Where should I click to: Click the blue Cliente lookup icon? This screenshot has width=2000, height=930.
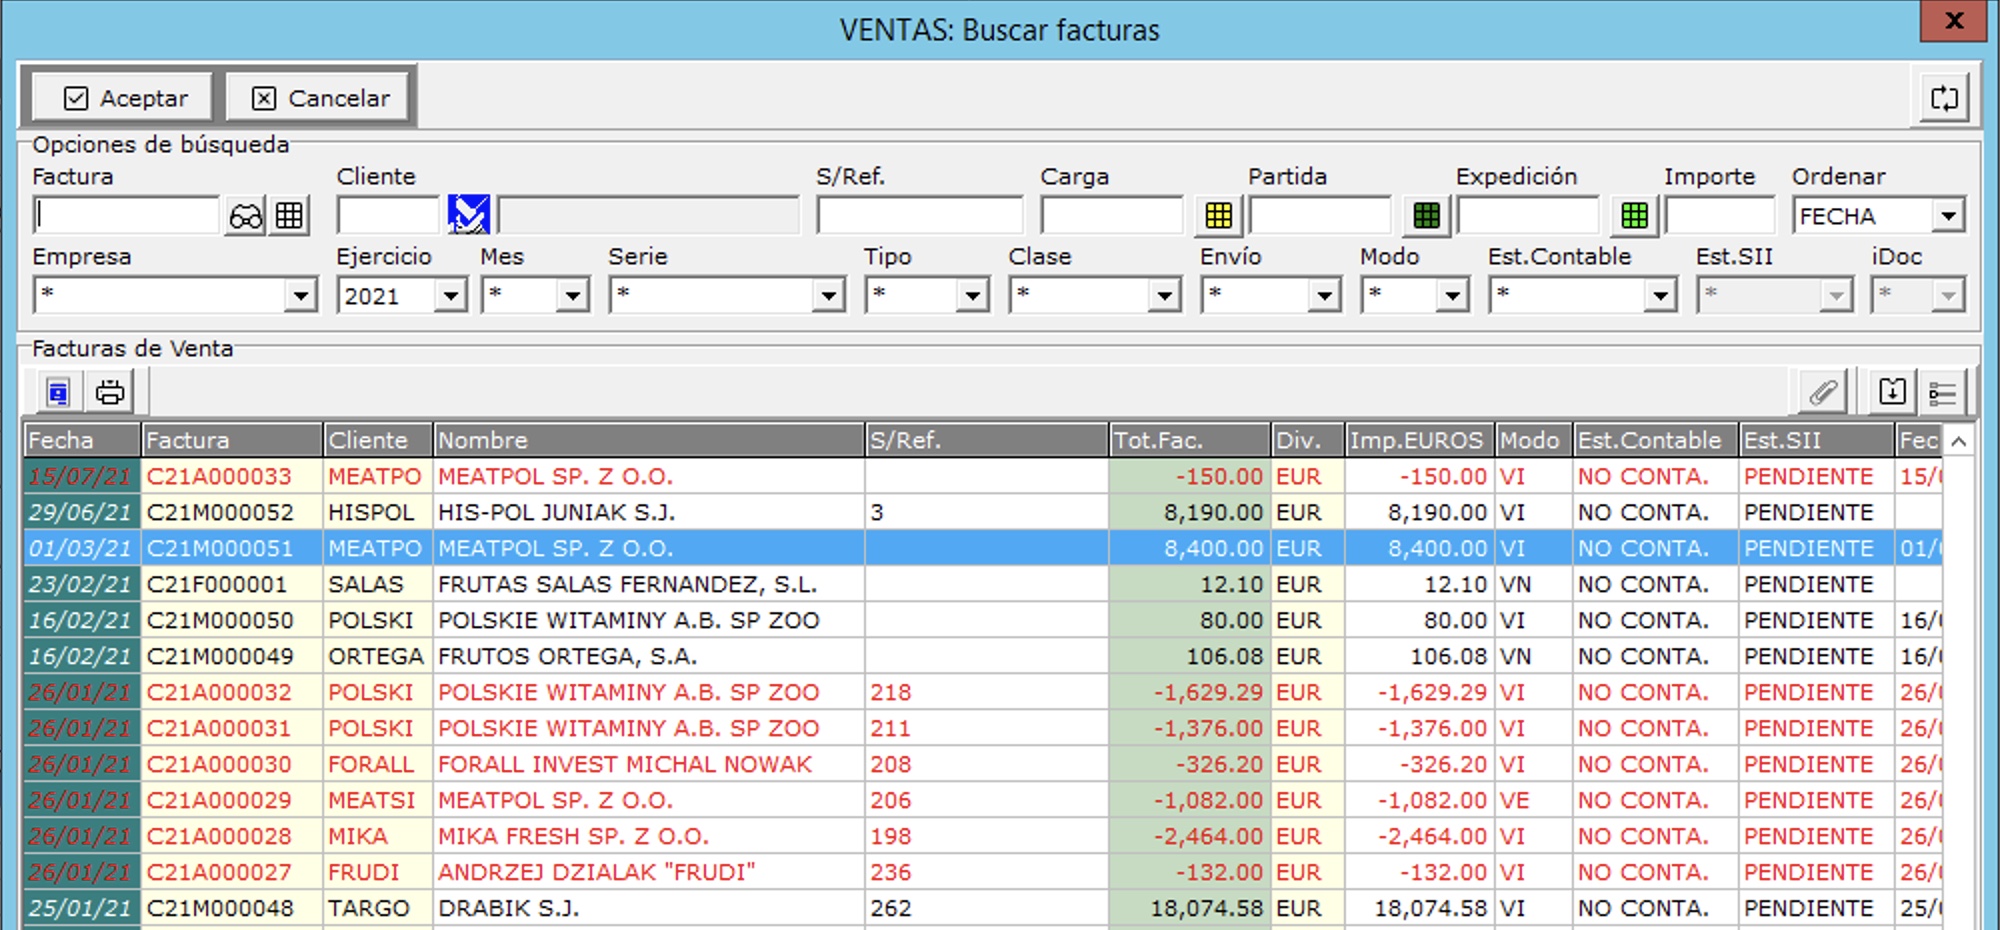(468, 215)
